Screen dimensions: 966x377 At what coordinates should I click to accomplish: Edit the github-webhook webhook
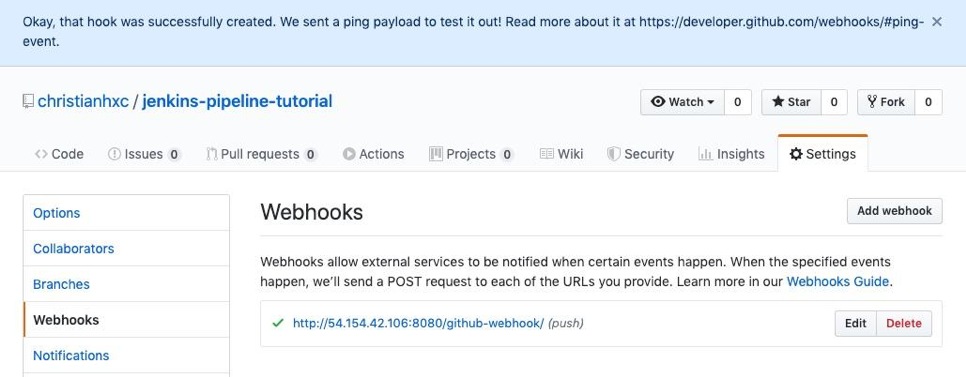coord(855,323)
